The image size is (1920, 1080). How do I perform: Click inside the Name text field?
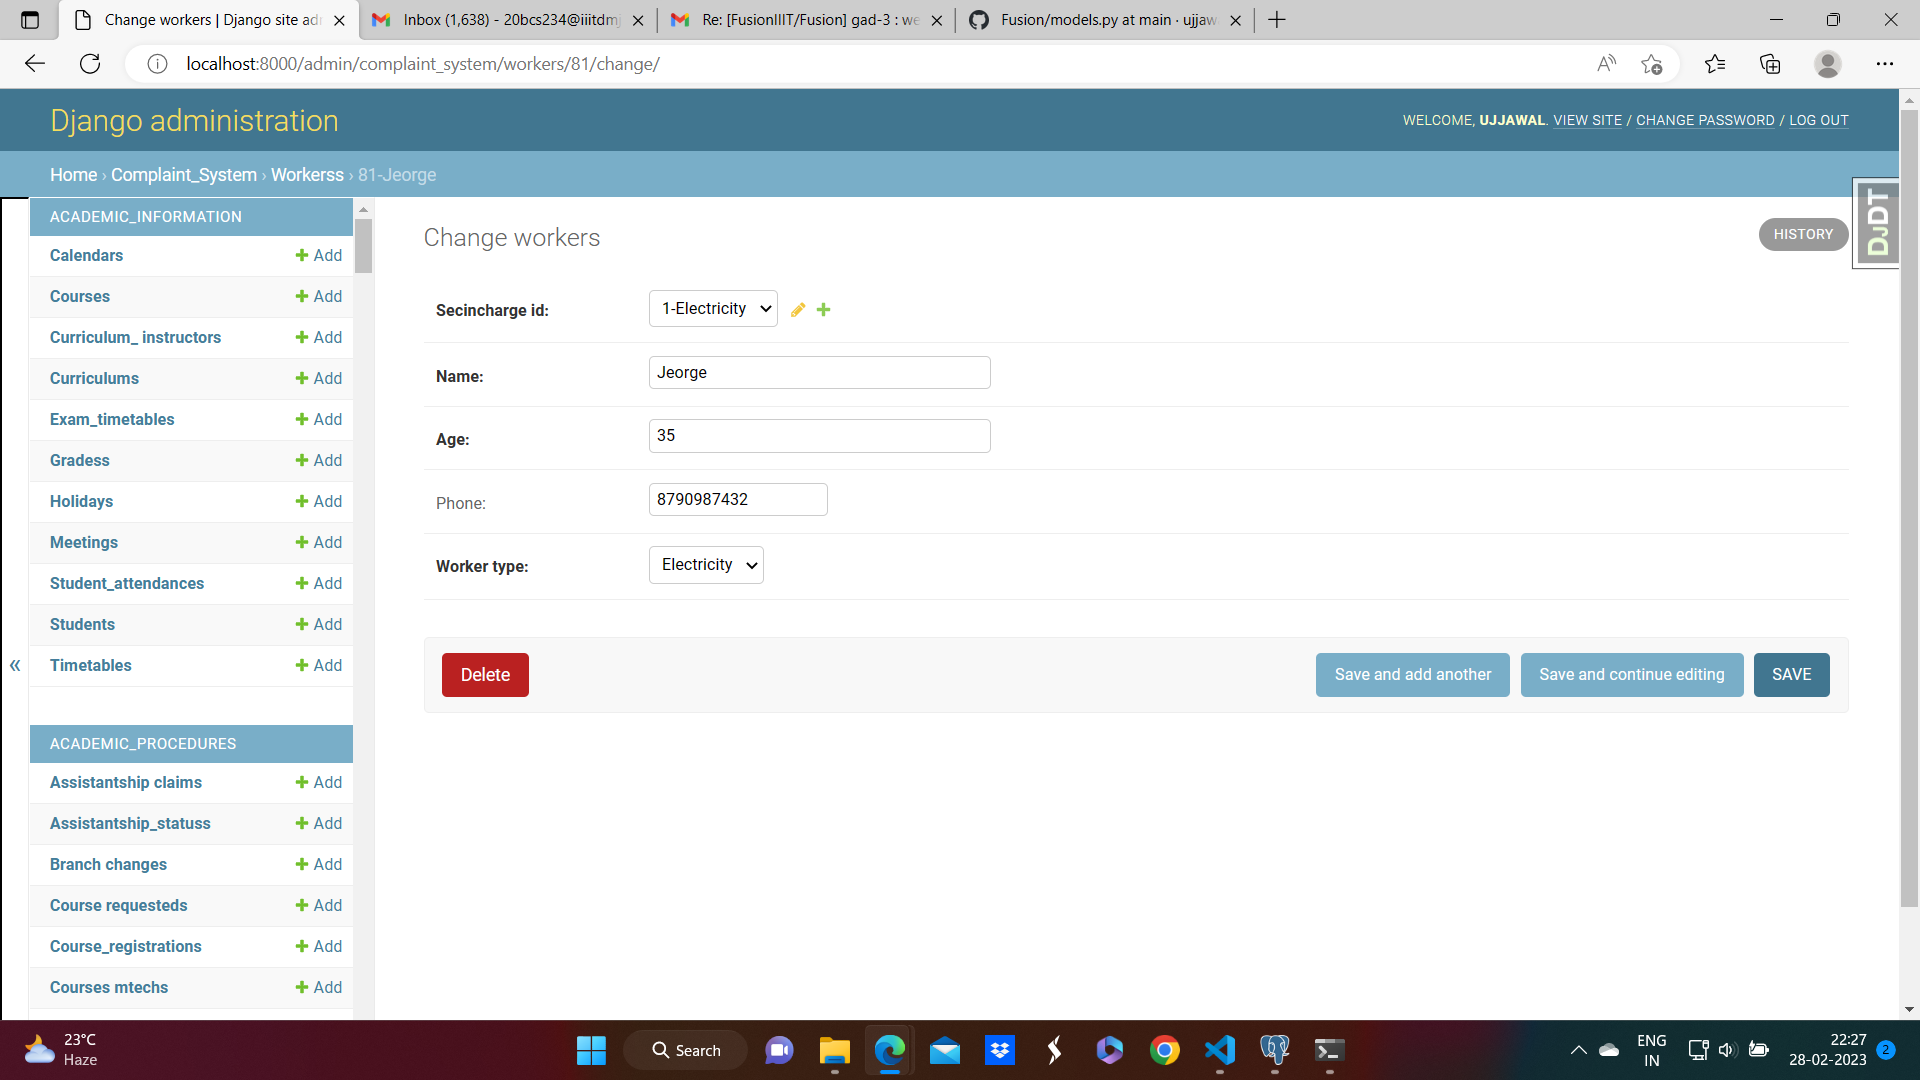819,373
